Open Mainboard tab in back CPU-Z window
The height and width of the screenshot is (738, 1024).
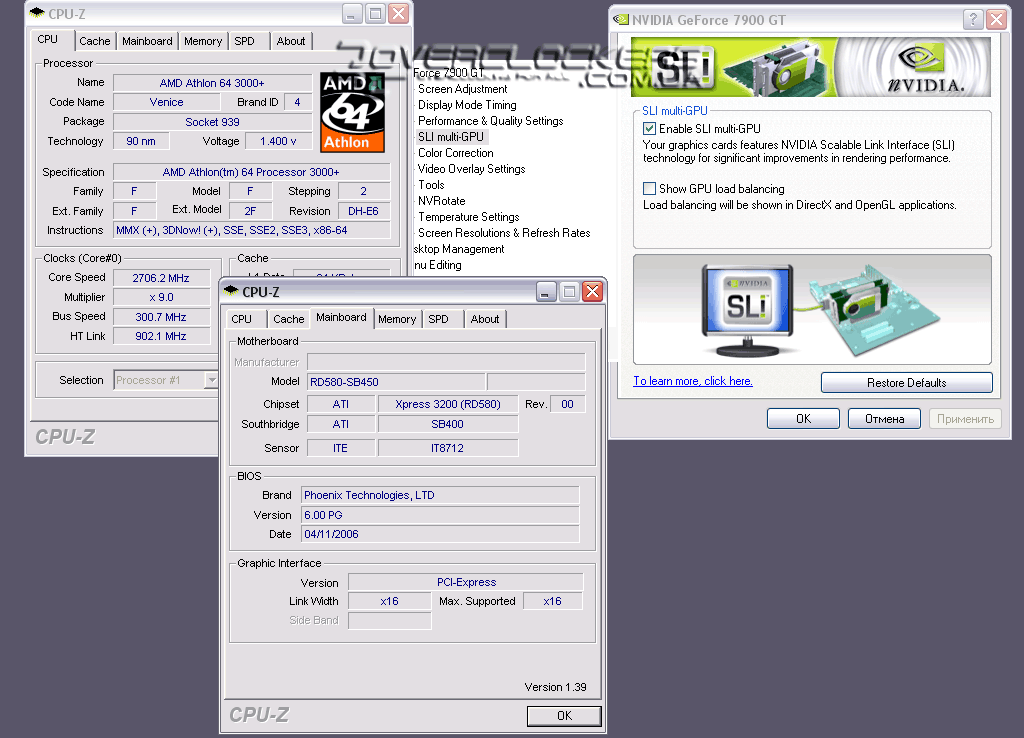[x=148, y=41]
